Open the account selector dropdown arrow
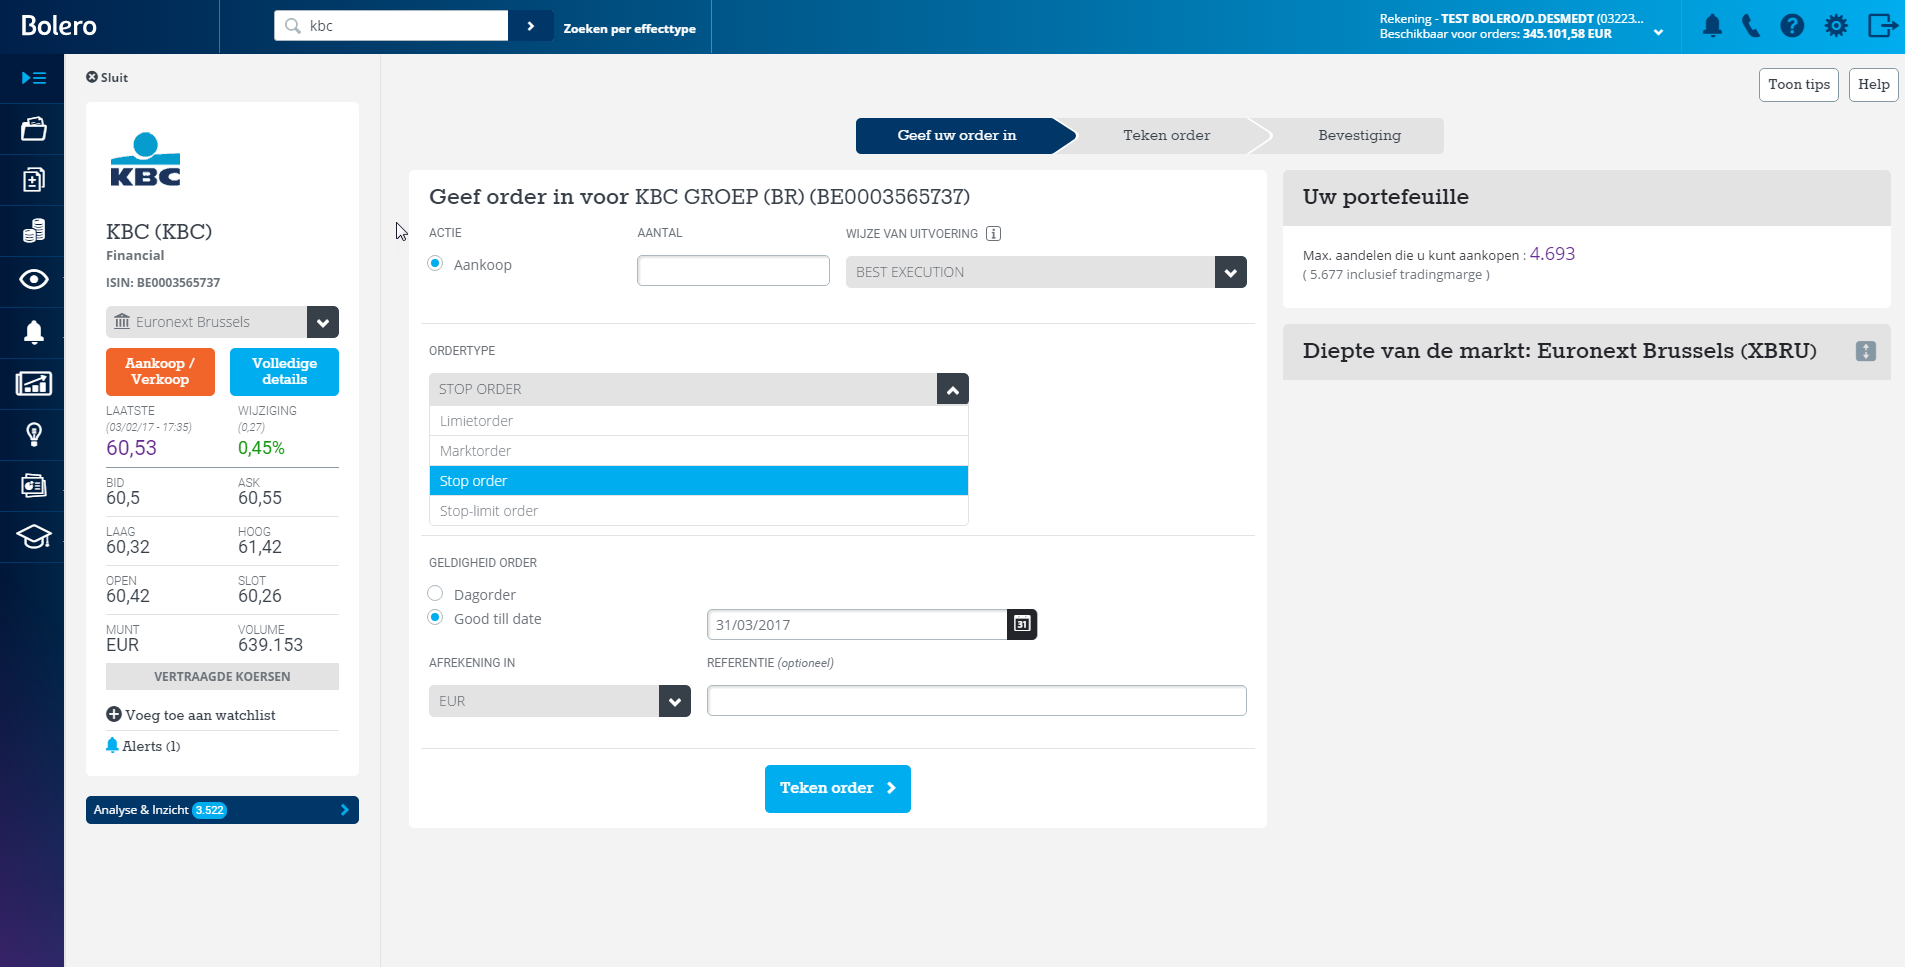 1658,32
